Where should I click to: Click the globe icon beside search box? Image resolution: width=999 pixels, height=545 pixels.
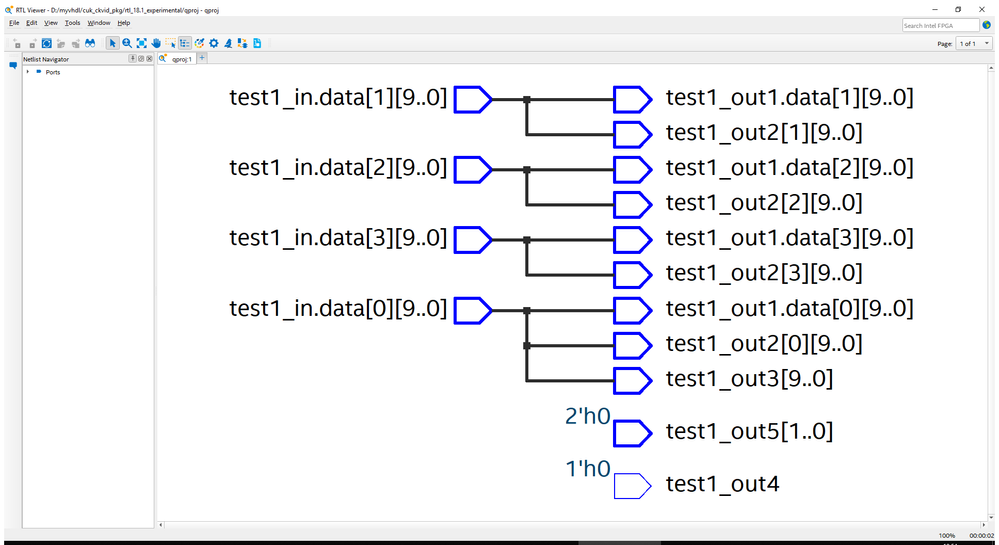987,24
